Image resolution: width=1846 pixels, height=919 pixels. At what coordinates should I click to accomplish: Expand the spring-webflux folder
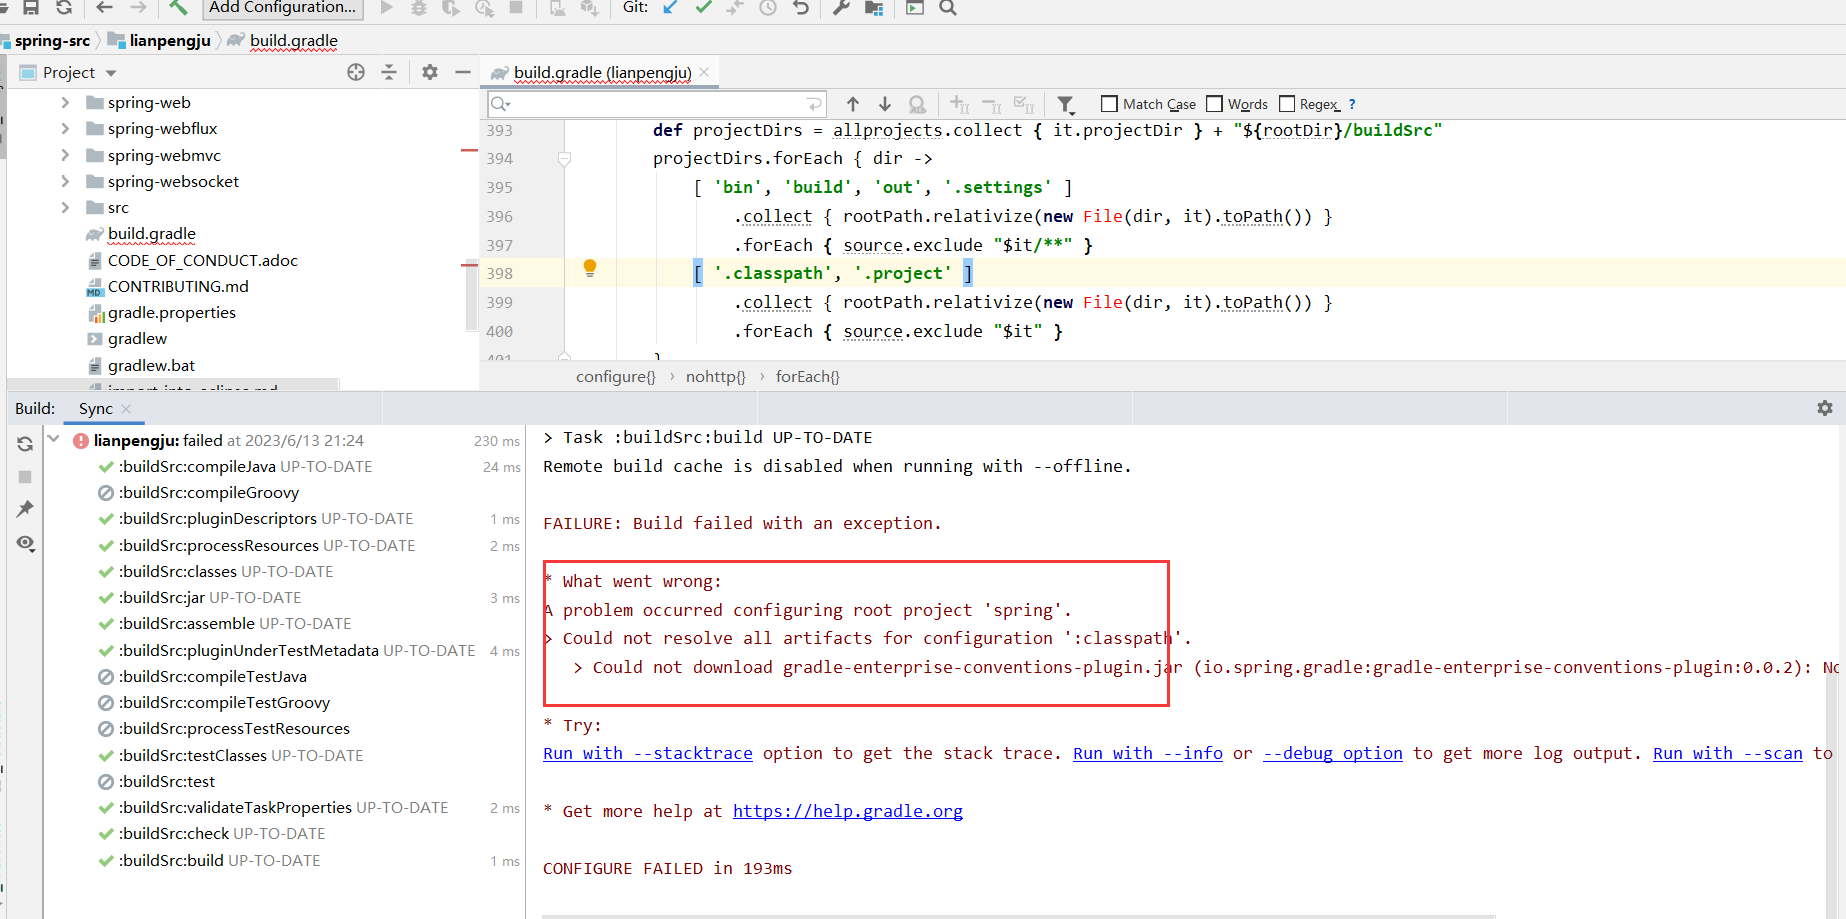65,128
